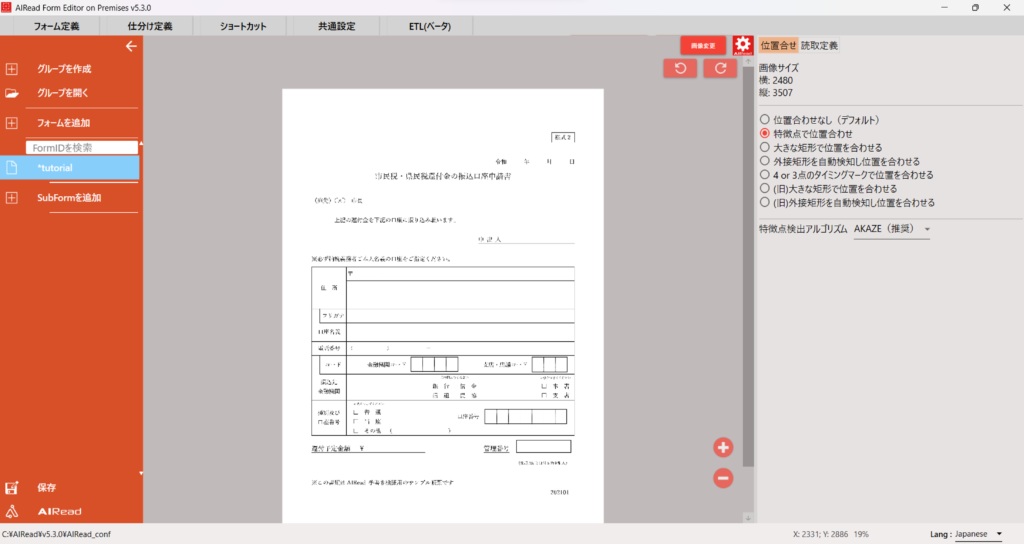Screen dimensions: 1024x544
Task: Click the rotate counterclockwise icon
Action: coord(680,68)
